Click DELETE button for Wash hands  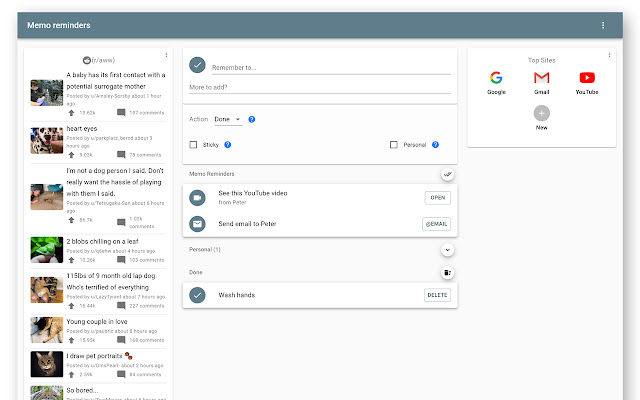437,295
